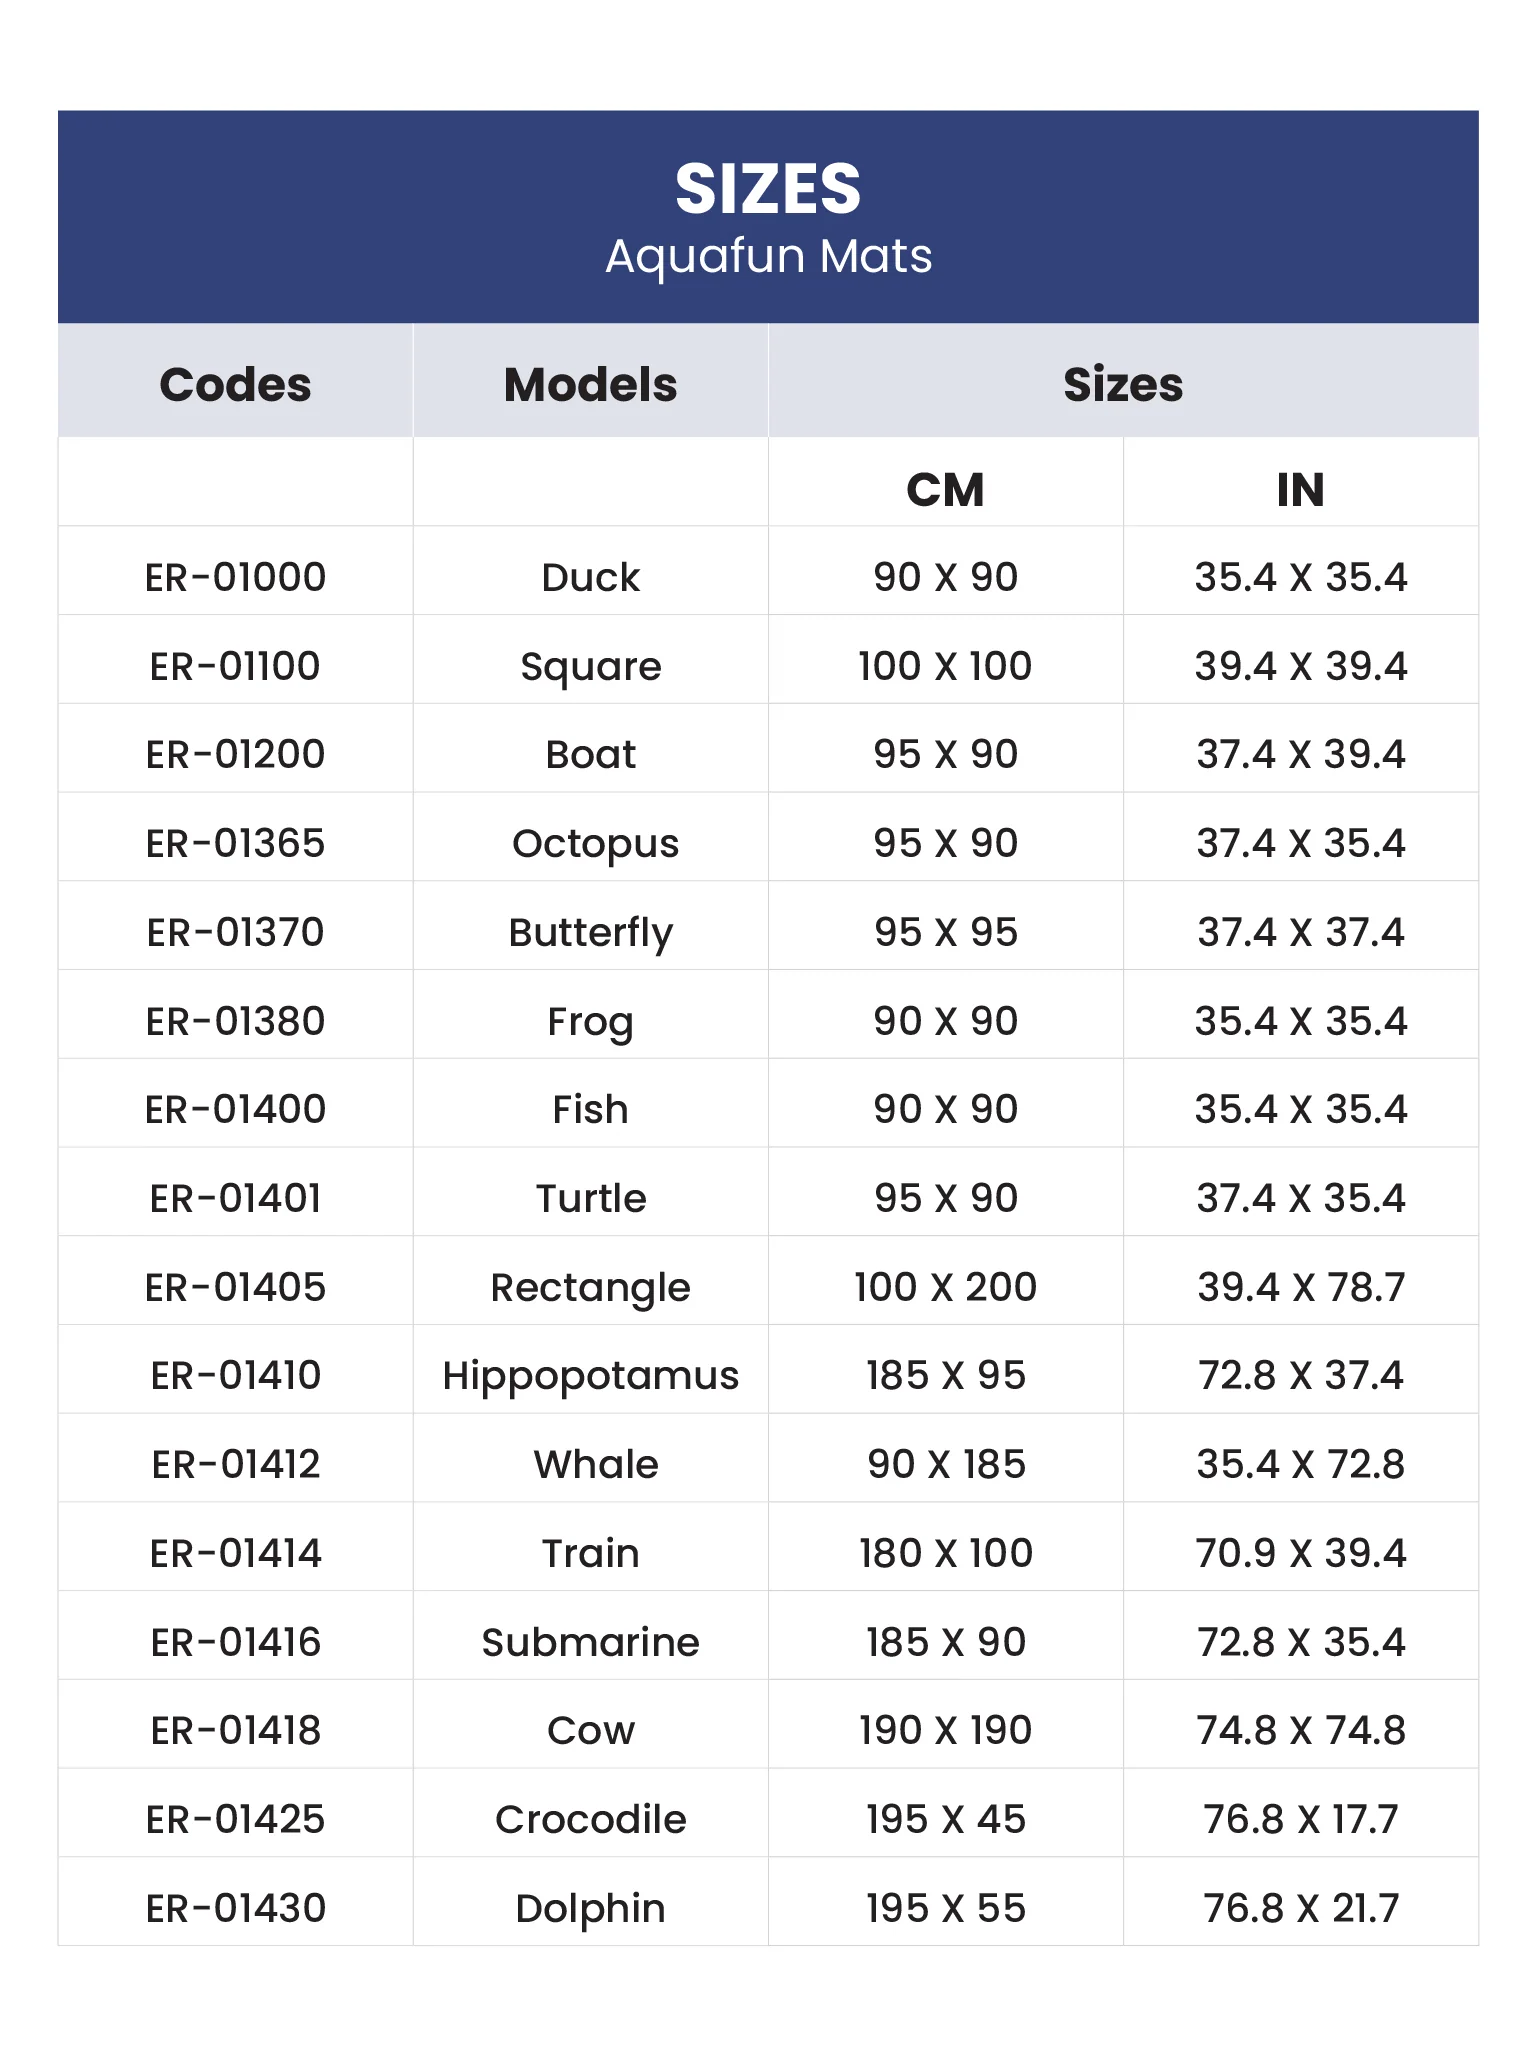This screenshot has width=1536, height=2048.
Task: Click the Aquafun Mats subtitle
Action: (x=767, y=256)
